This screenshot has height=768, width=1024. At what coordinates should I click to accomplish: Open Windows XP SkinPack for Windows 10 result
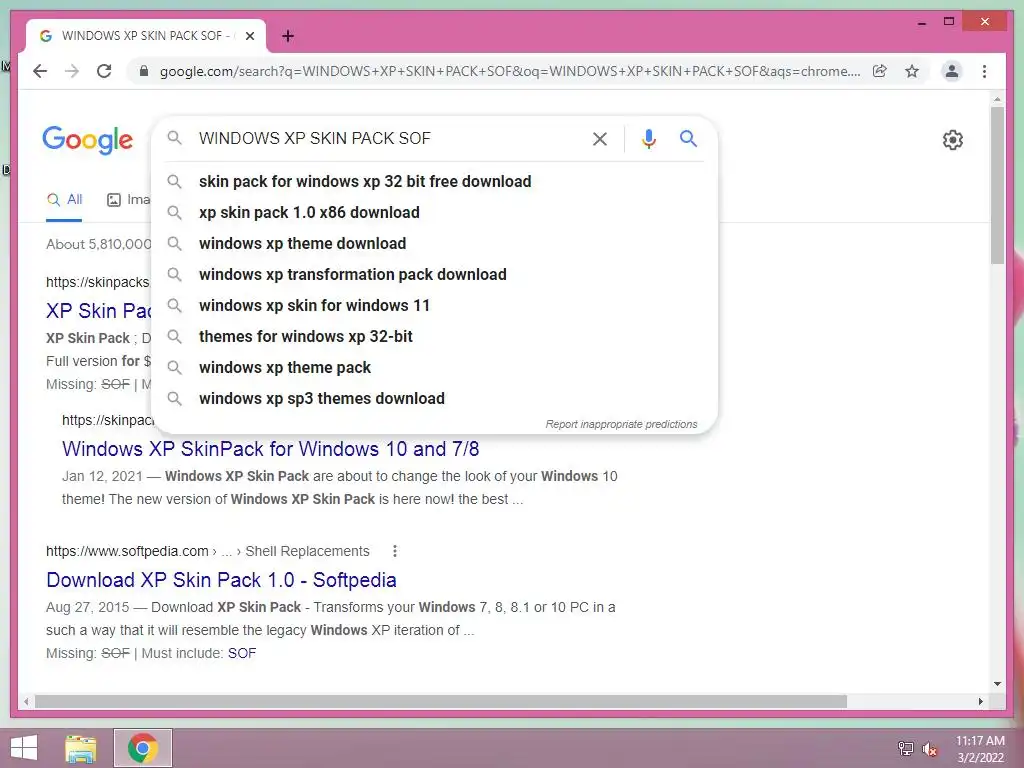270,449
